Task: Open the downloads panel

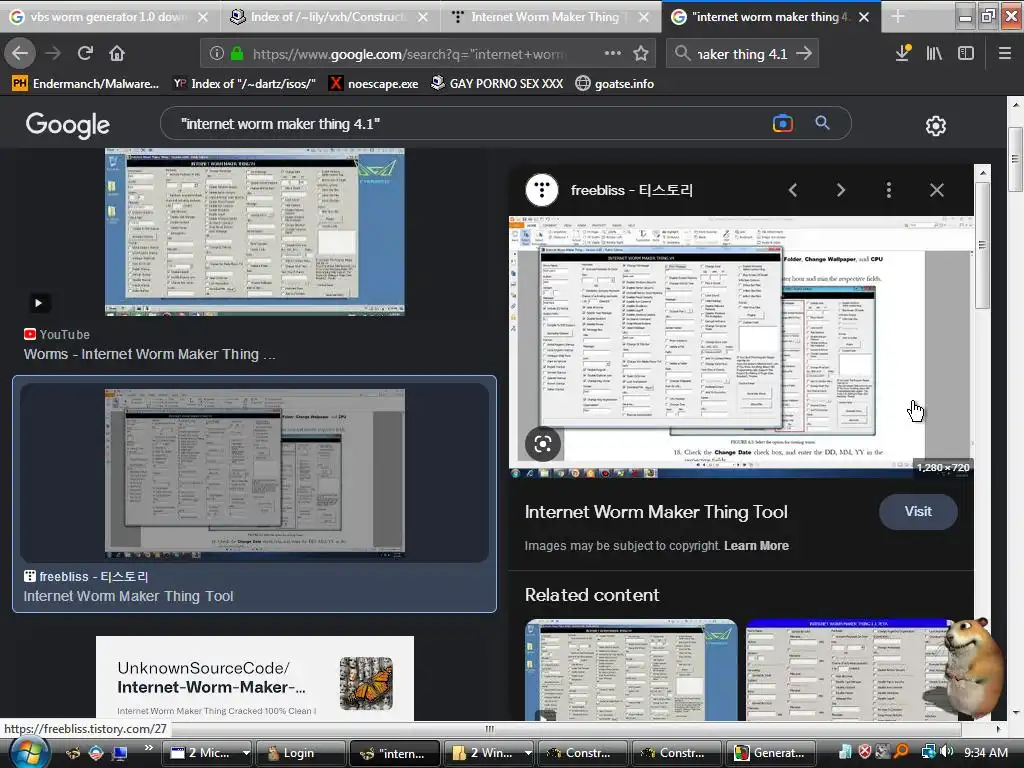Action: 903,53
